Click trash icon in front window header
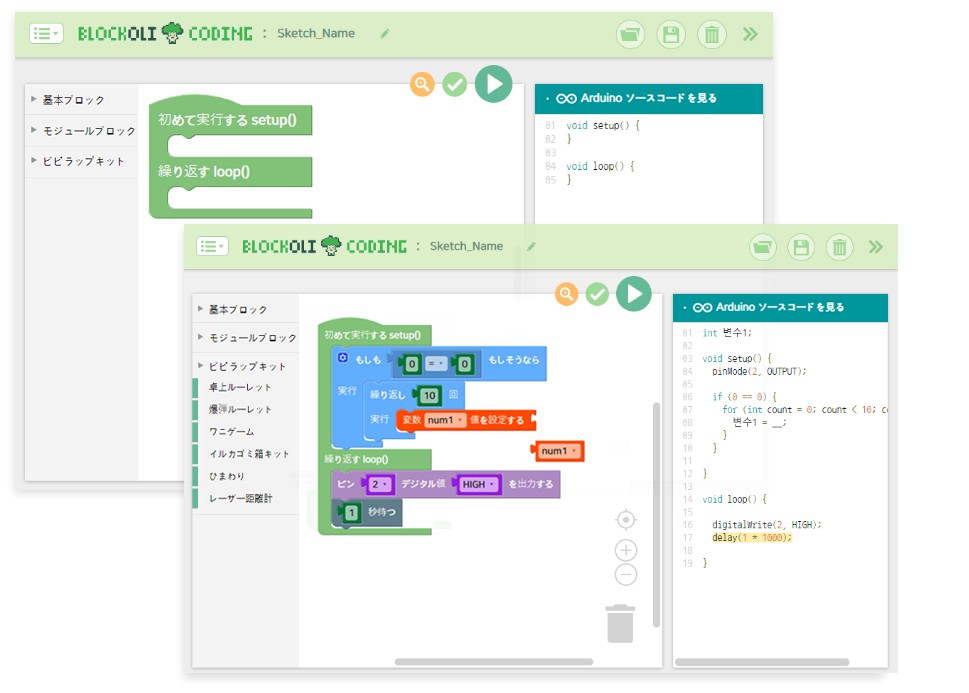The height and width of the screenshot is (693, 969). pyautogui.click(x=839, y=247)
